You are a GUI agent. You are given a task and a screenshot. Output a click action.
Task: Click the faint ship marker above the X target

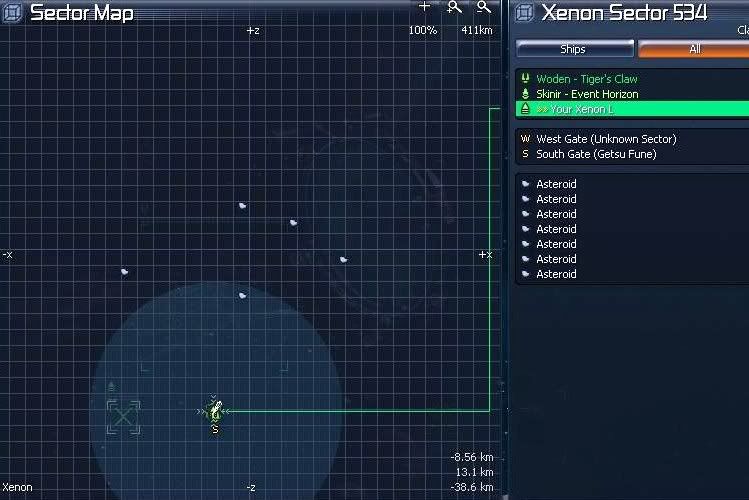point(111,386)
